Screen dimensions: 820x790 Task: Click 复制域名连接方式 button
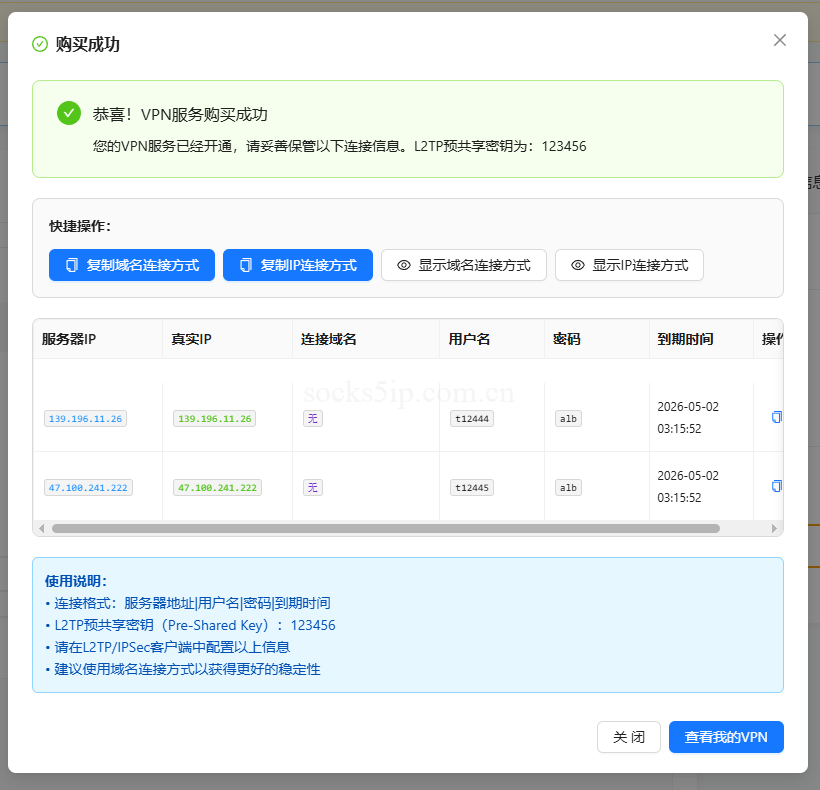pos(132,265)
